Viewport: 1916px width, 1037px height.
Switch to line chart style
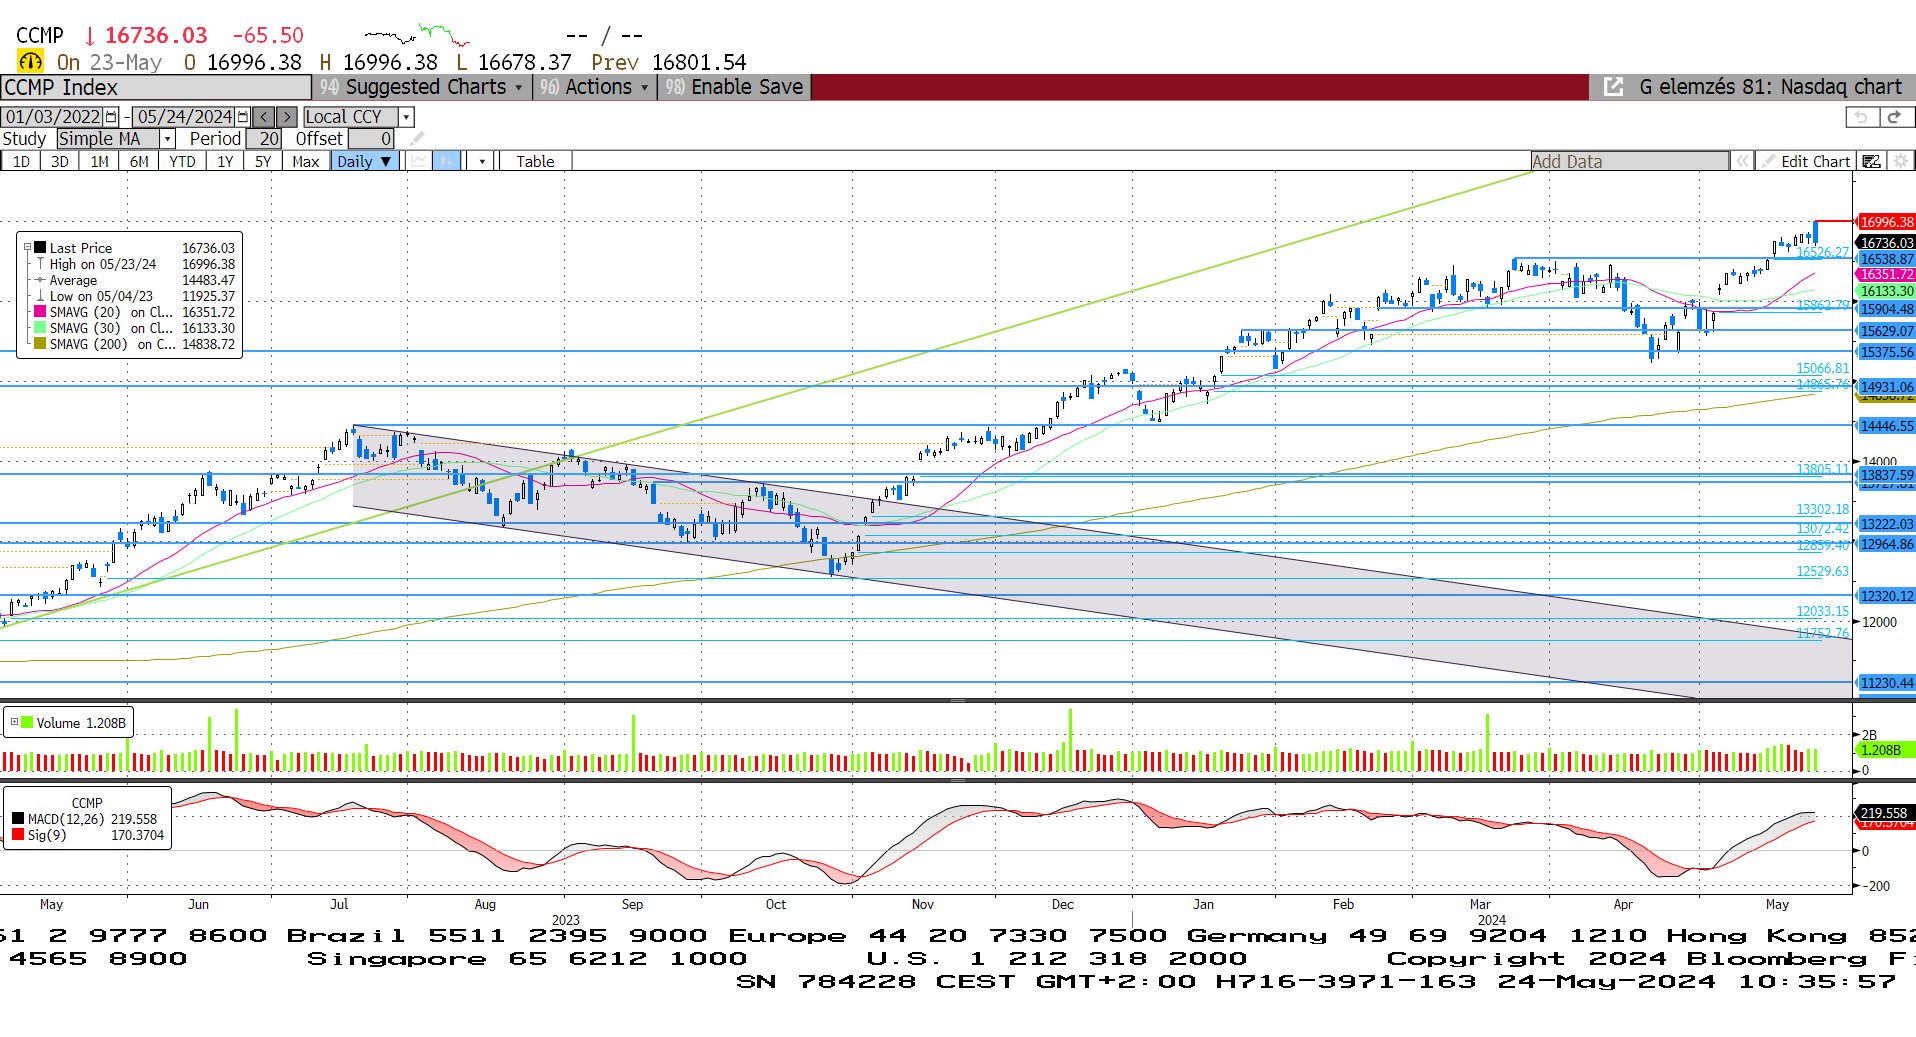pos(420,161)
